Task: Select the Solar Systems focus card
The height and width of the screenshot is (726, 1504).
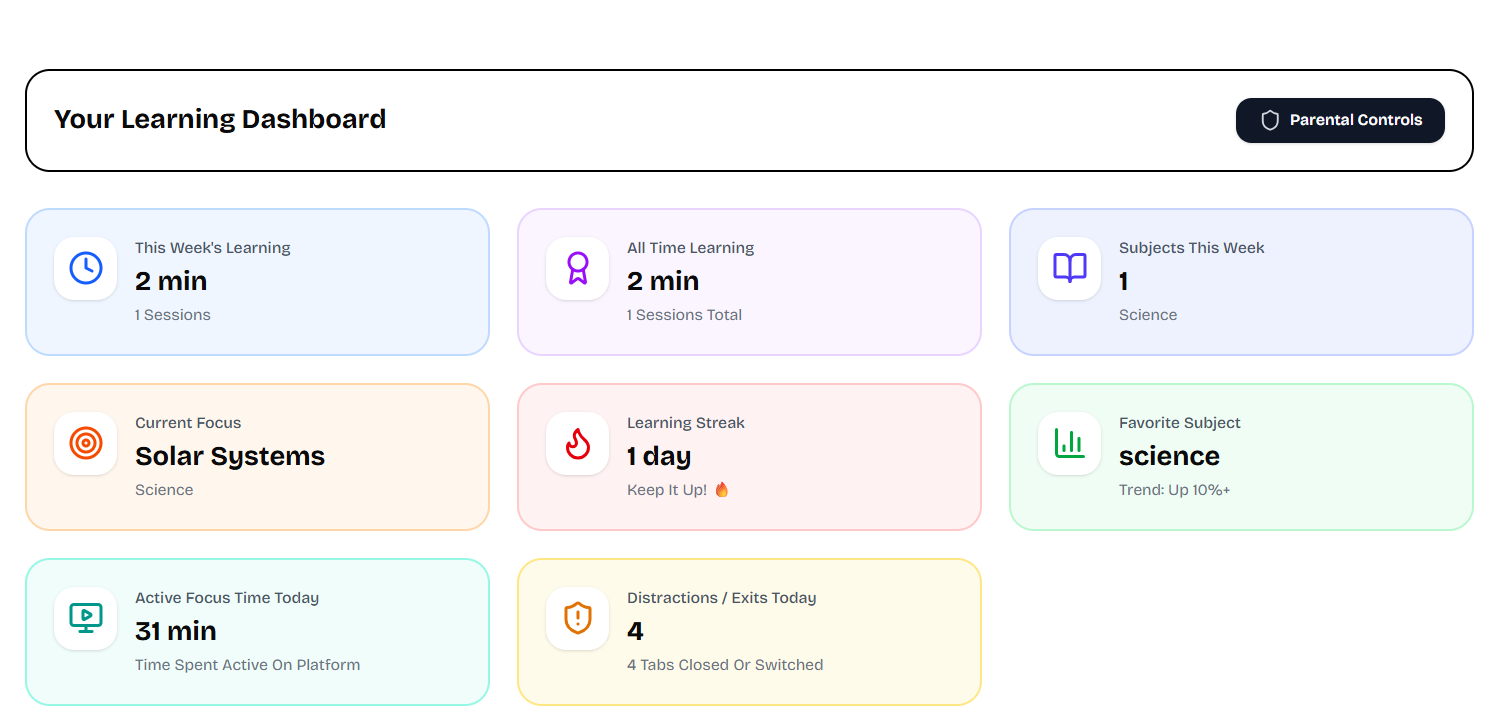Action: pos(258,456)
